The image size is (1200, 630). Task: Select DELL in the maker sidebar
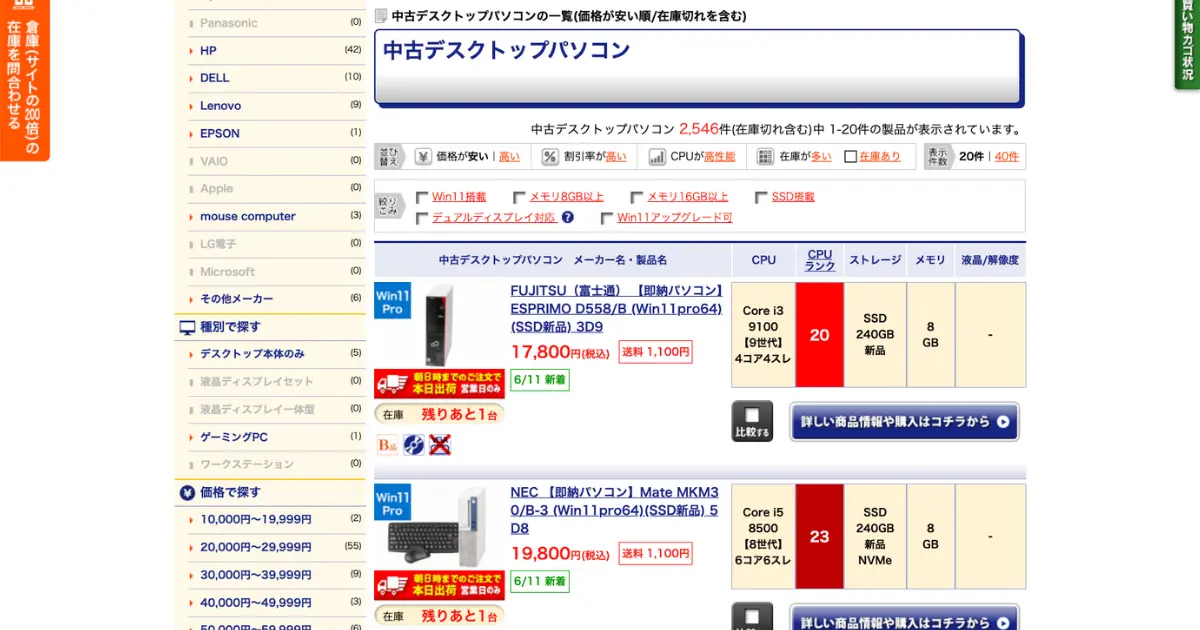pyautogui.click(x=215, y=78)
